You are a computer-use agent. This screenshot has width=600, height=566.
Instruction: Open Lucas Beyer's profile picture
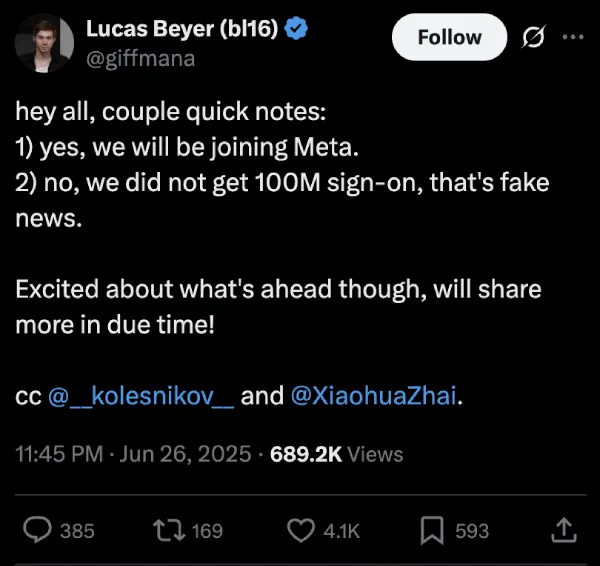(x=44, y=43)
